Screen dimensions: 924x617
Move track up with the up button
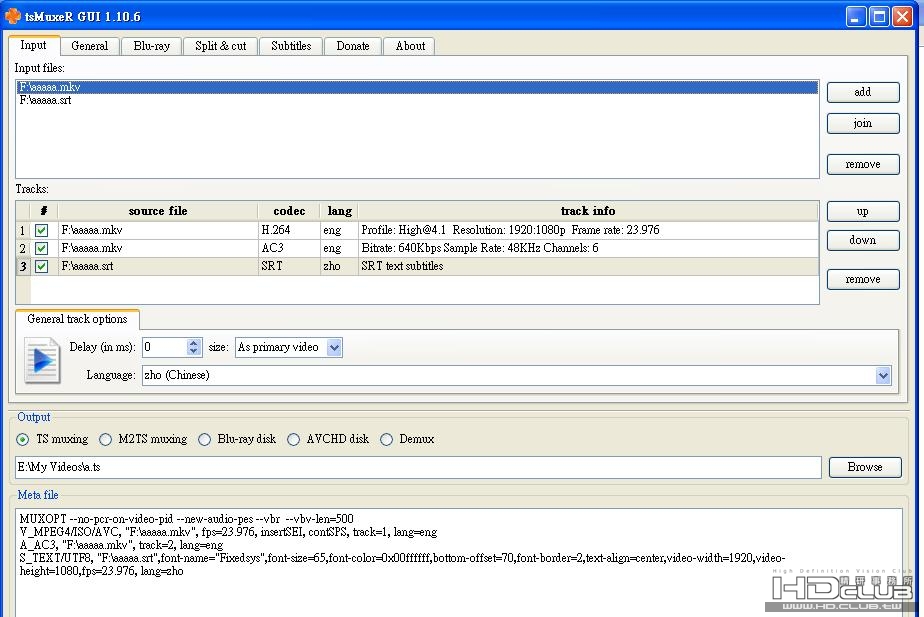(863, 212)
